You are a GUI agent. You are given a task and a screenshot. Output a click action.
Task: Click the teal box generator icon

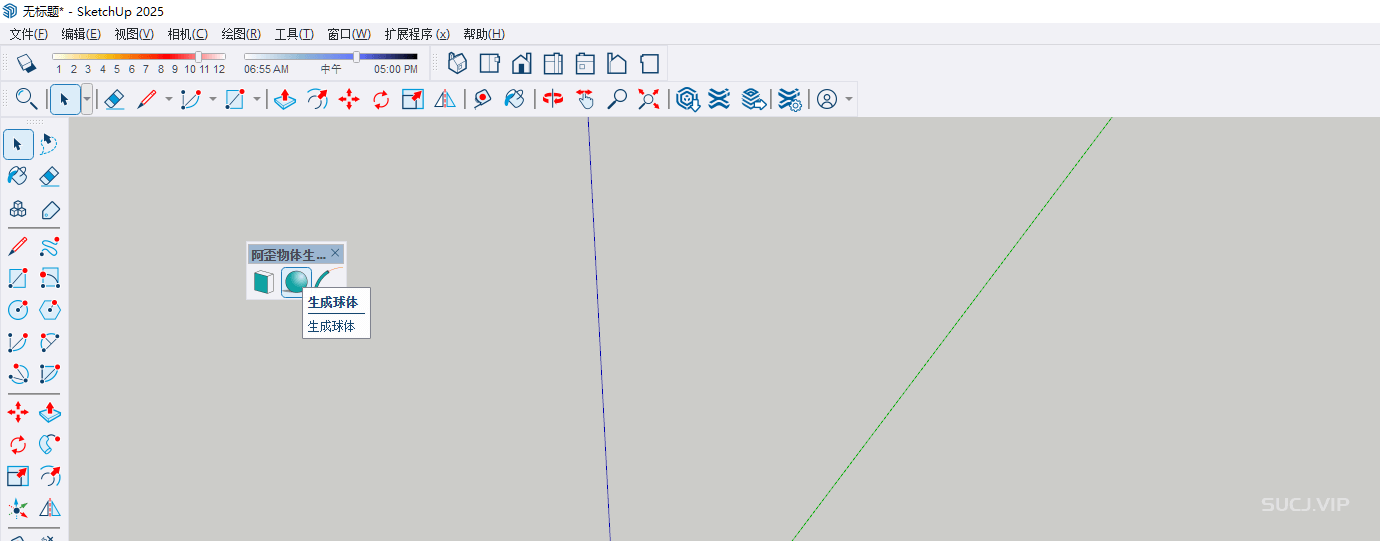(263, 282)
